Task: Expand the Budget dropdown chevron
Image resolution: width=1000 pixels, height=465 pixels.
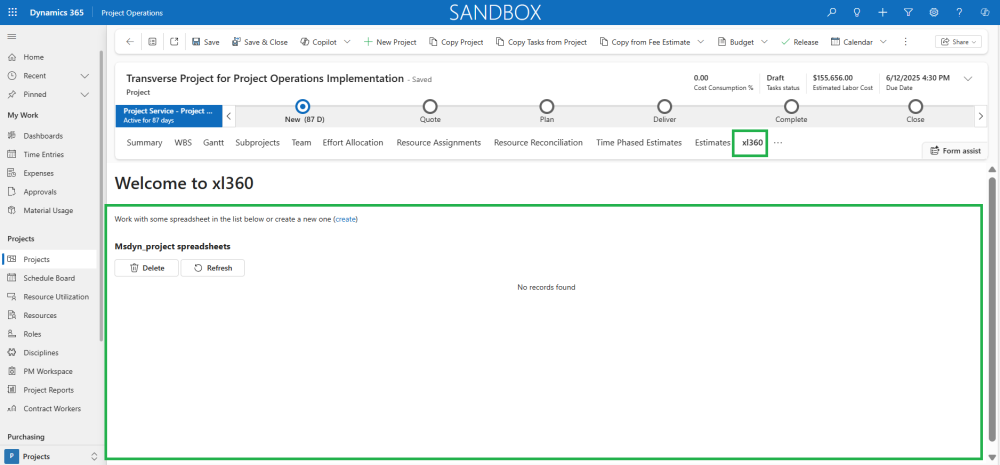Action: tap(765, 42)
